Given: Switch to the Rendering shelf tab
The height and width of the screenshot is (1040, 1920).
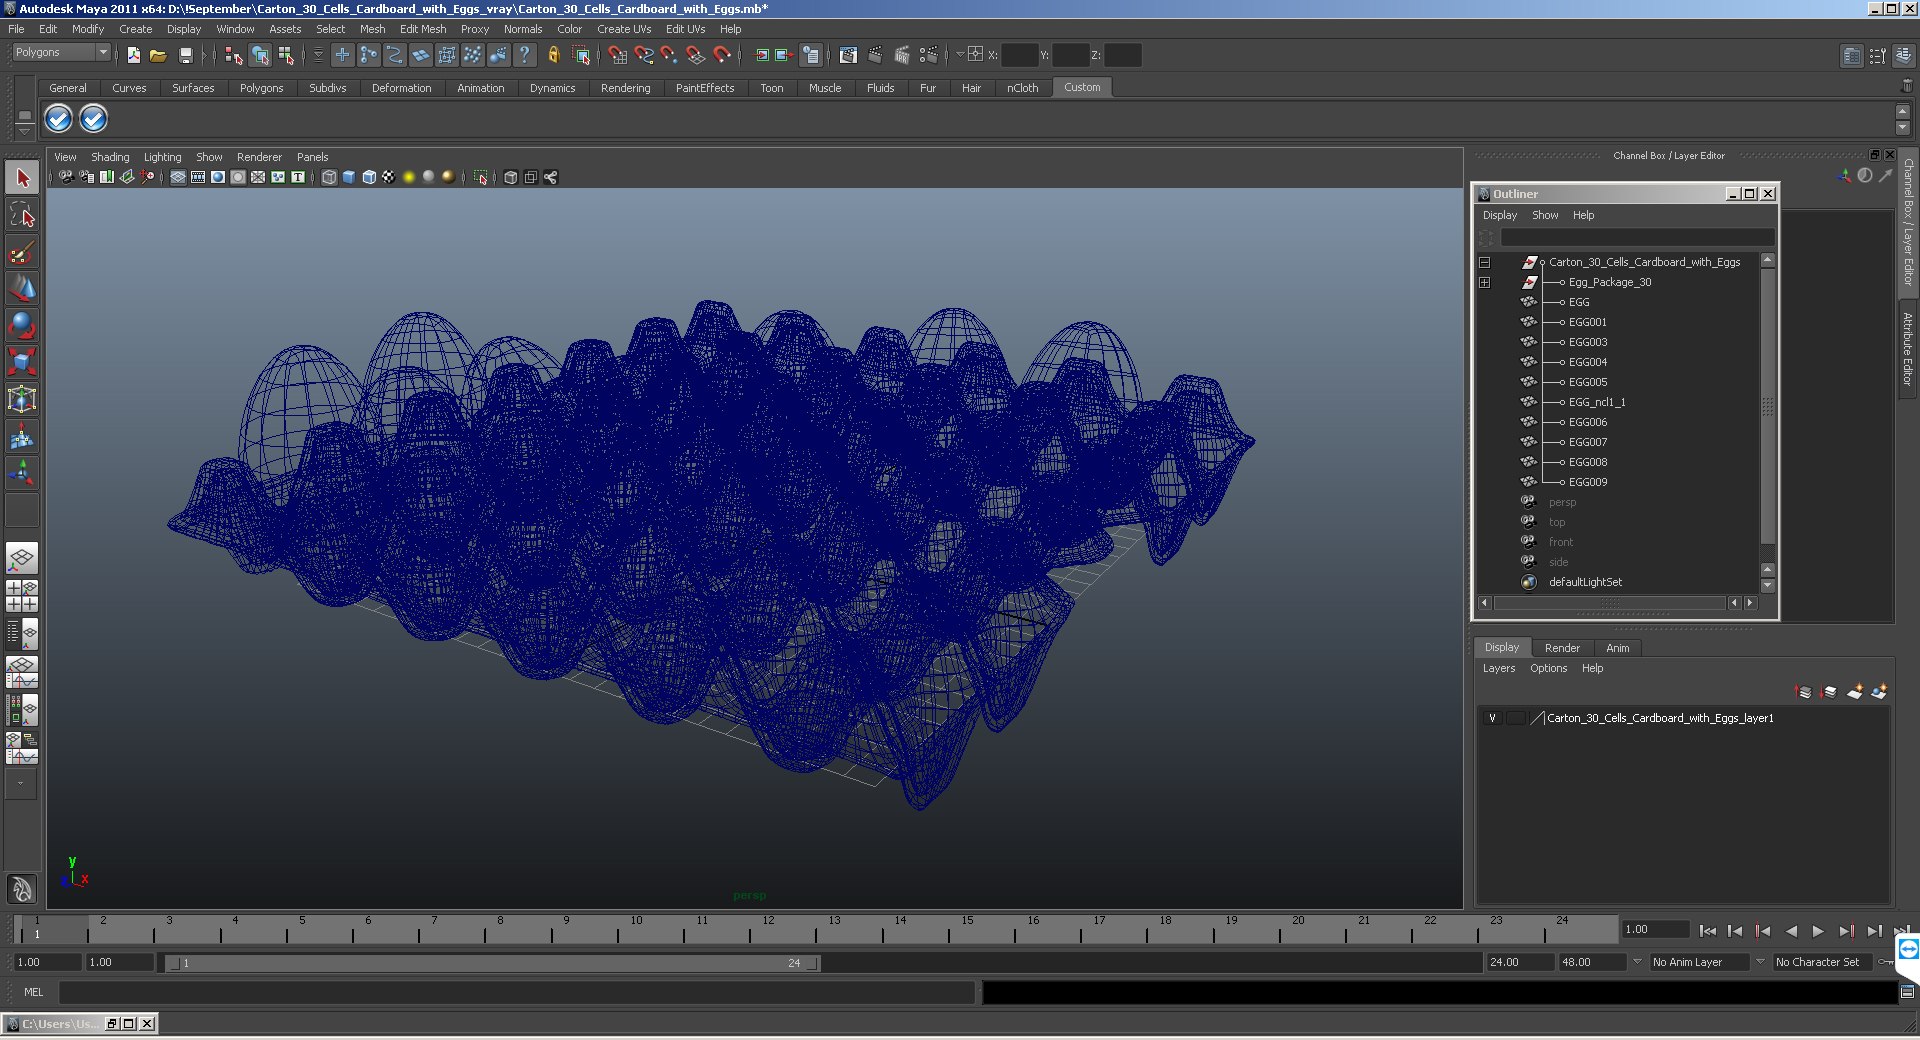Looking at the screenshot, I should pyautogui.click(x=625, y=88).
